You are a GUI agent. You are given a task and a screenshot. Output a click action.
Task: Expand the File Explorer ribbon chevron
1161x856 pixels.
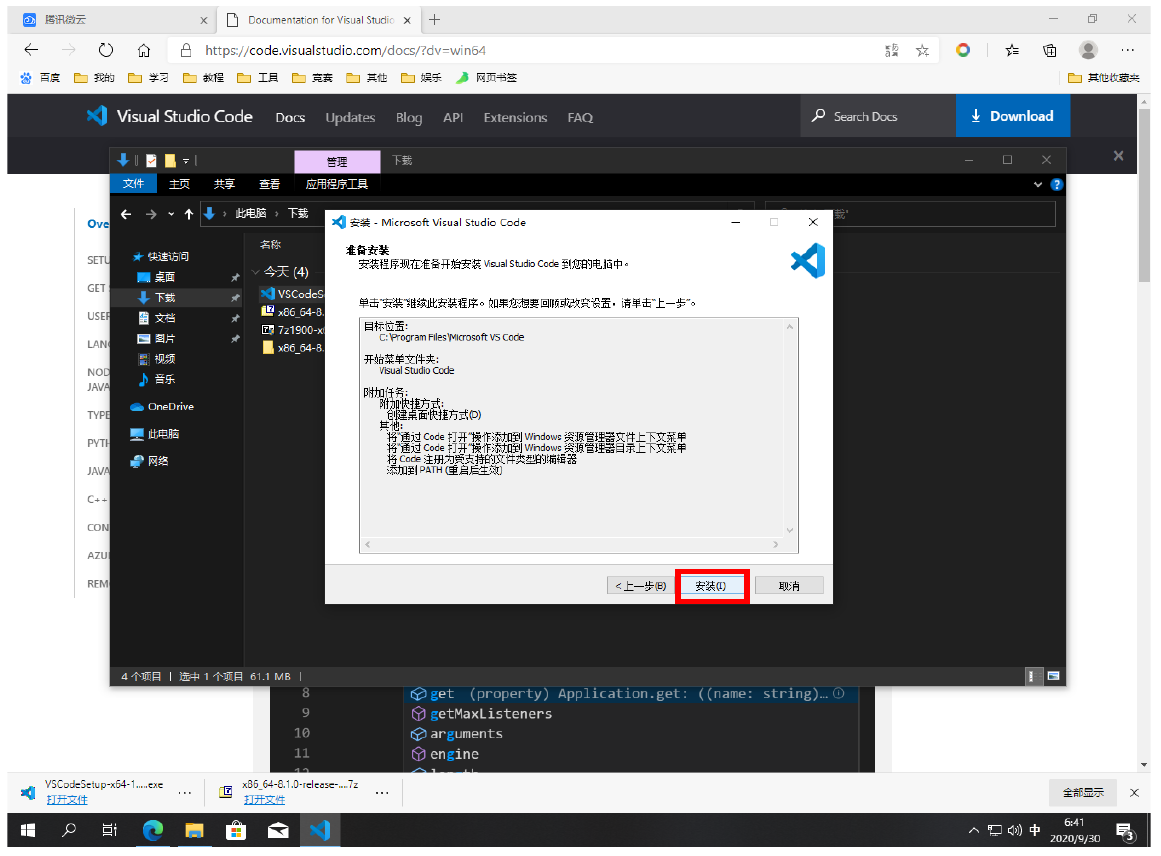[1038, 184]
